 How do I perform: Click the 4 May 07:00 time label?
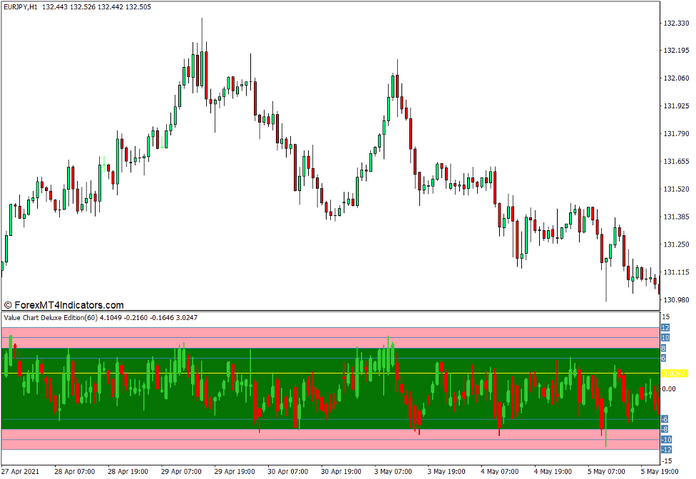point(499,471)
